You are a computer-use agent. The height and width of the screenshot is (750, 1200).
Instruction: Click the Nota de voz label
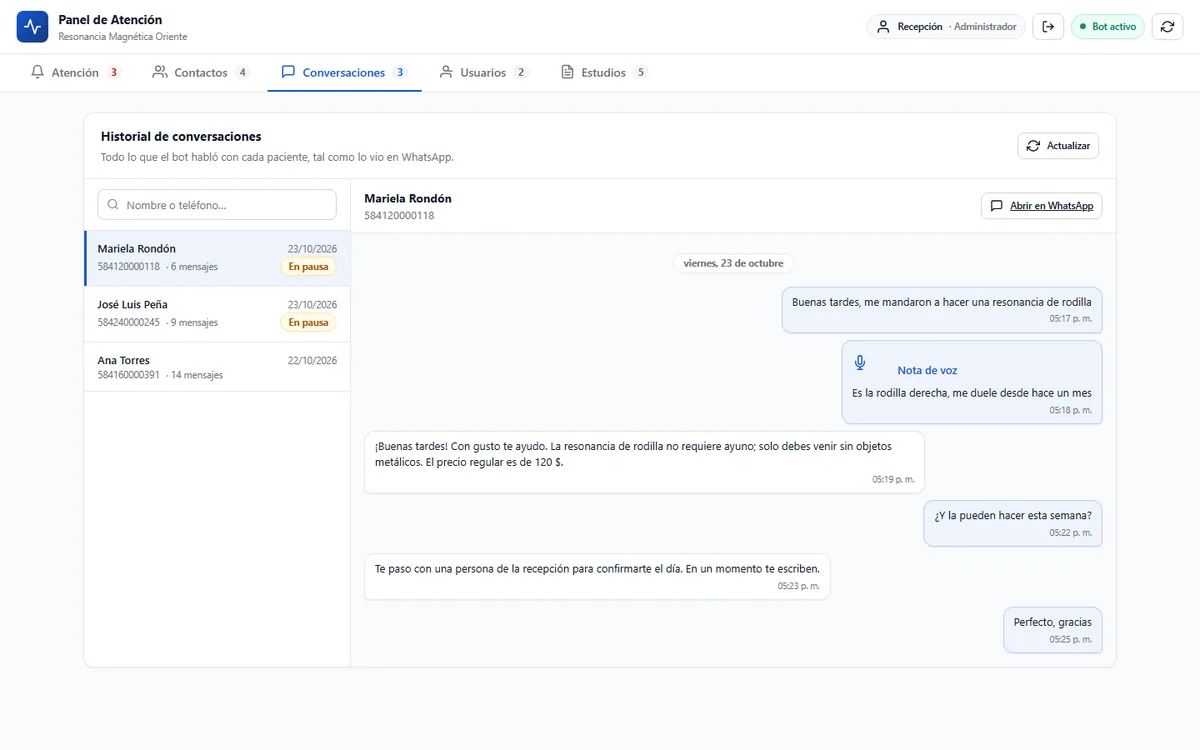(x=927, y=371)
